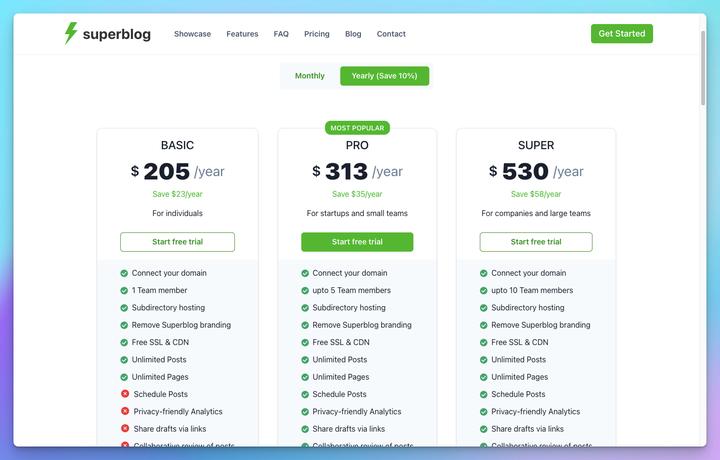Click the SUPER plan heading
Viewport: 720px width, 460px height.
pos(536,146)
